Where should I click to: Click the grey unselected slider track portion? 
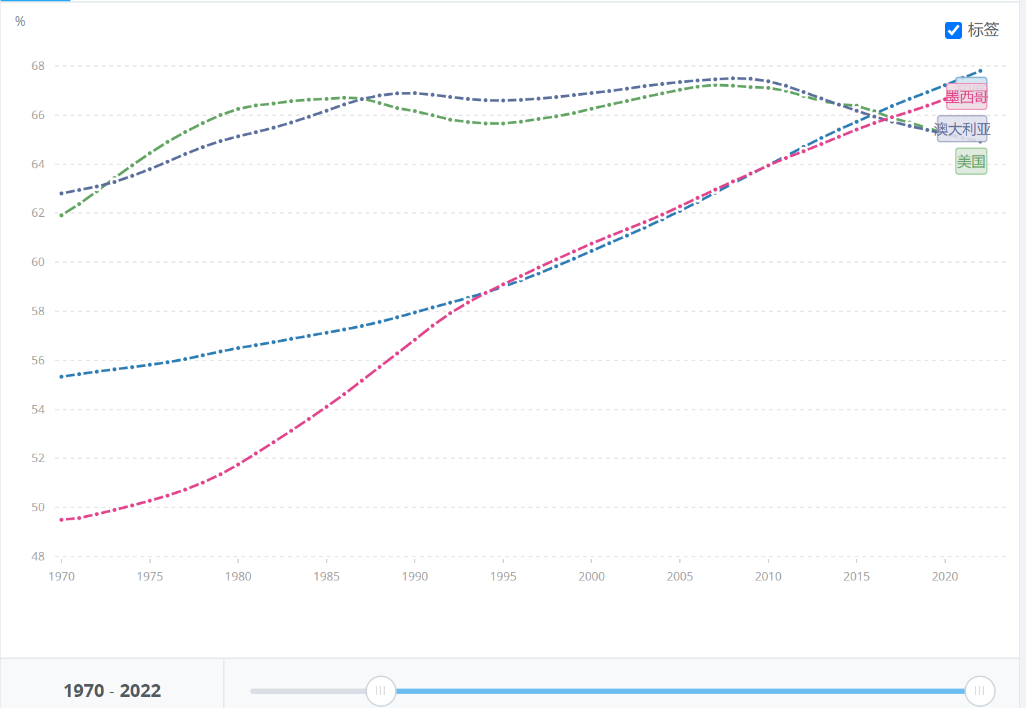(308, 691)
